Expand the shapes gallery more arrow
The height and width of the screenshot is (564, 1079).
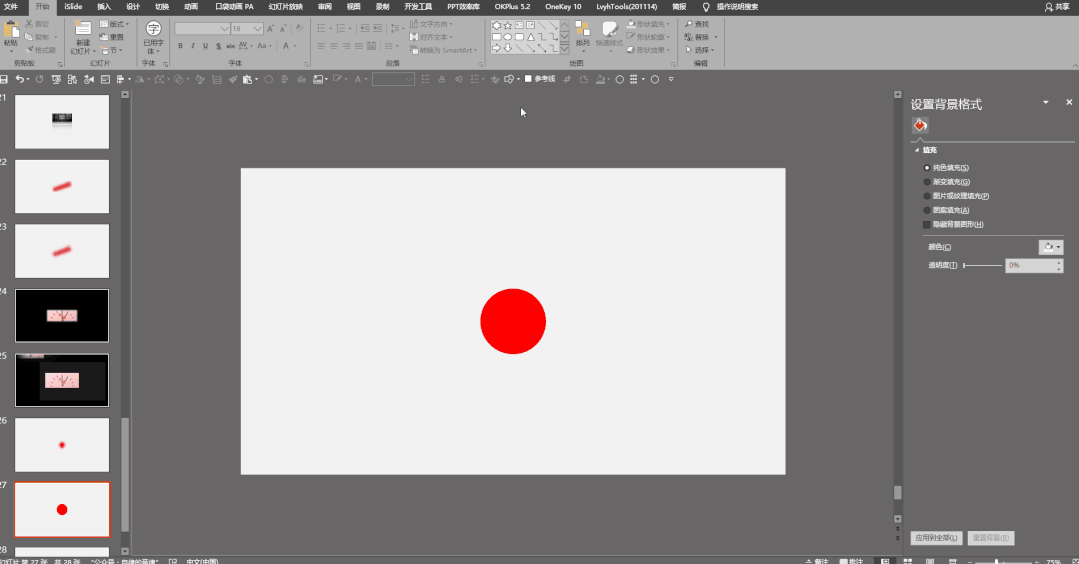click(564, 50)
